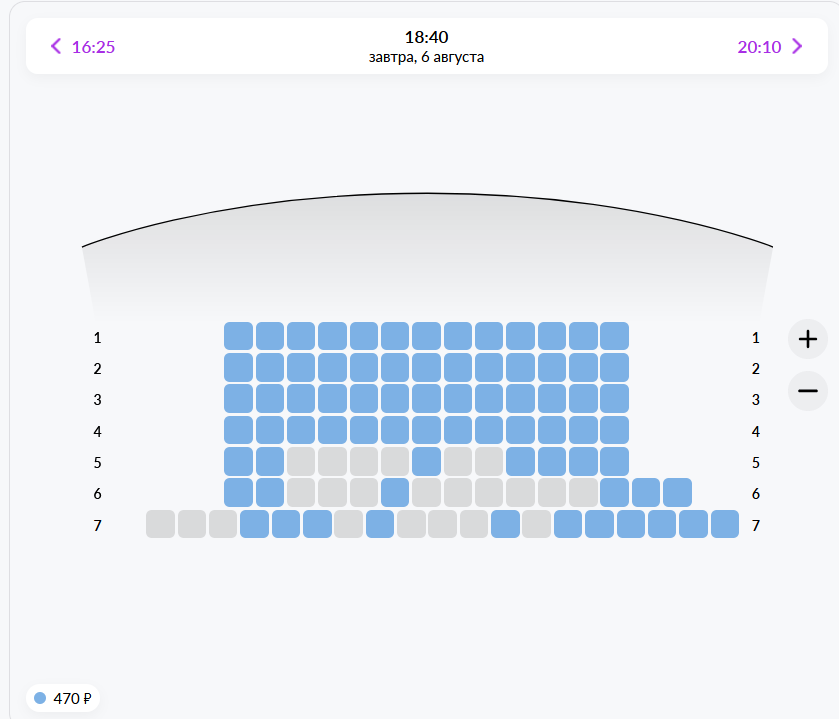Zoom out with the minus button
This screenshot has height=719, width=839.
click(807, 391)
